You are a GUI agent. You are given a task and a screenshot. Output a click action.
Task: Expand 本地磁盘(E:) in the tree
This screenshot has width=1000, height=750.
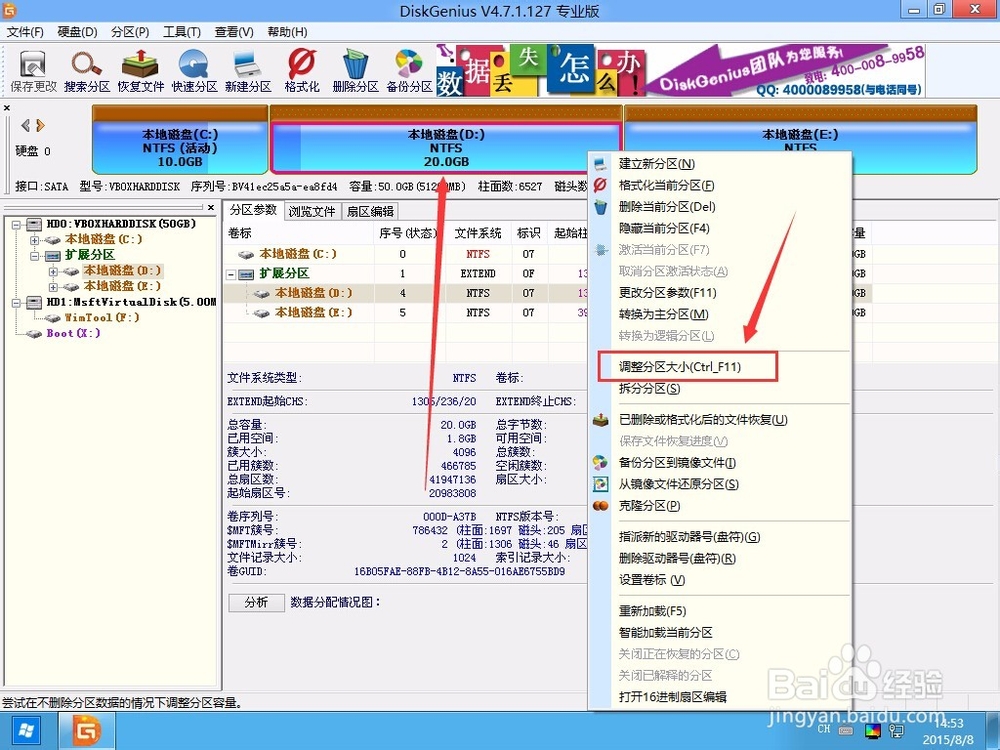coord(54,287)
